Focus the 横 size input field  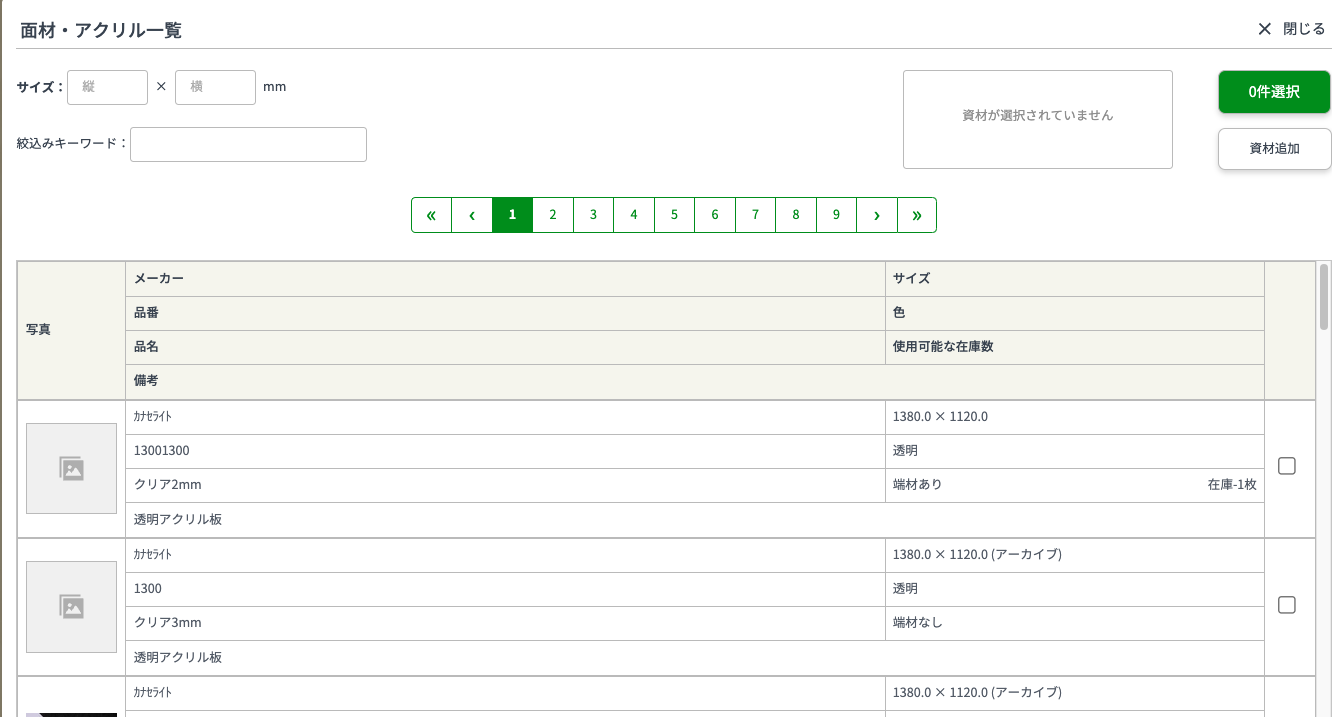pyautogui.click(x=215, y=87)
